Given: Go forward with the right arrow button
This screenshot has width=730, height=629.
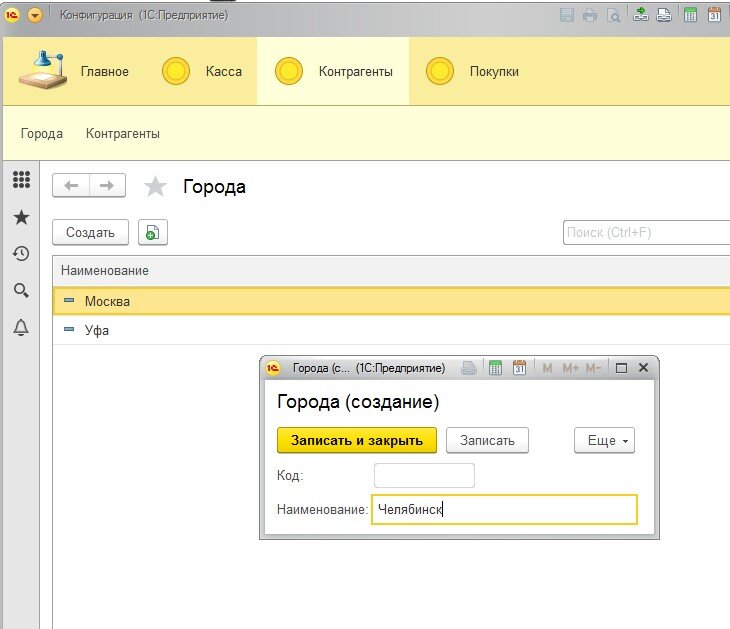Looking at the screenshot, I should coord(108,186).
